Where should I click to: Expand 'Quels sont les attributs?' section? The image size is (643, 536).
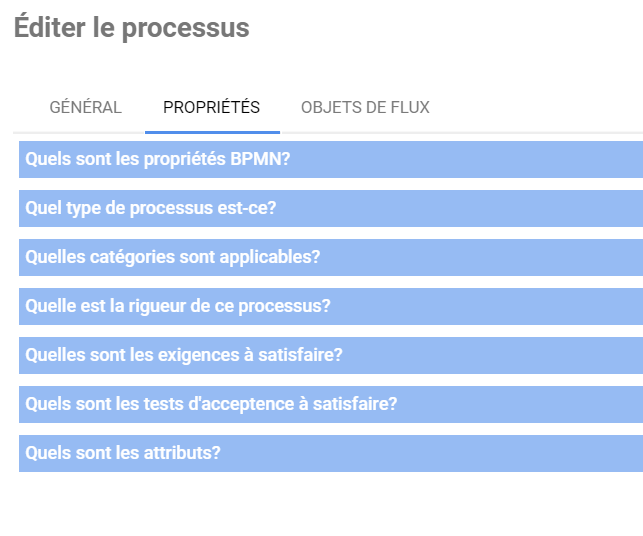(x=330, y=453)
